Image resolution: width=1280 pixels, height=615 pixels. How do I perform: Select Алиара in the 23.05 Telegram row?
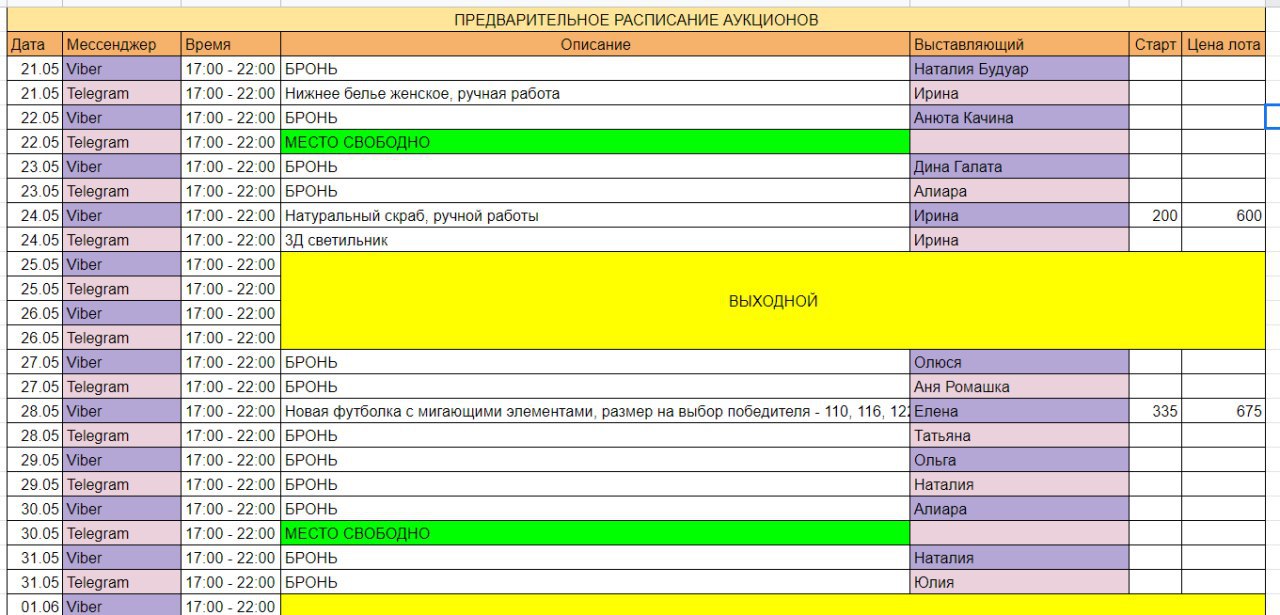click(1020, 192)
